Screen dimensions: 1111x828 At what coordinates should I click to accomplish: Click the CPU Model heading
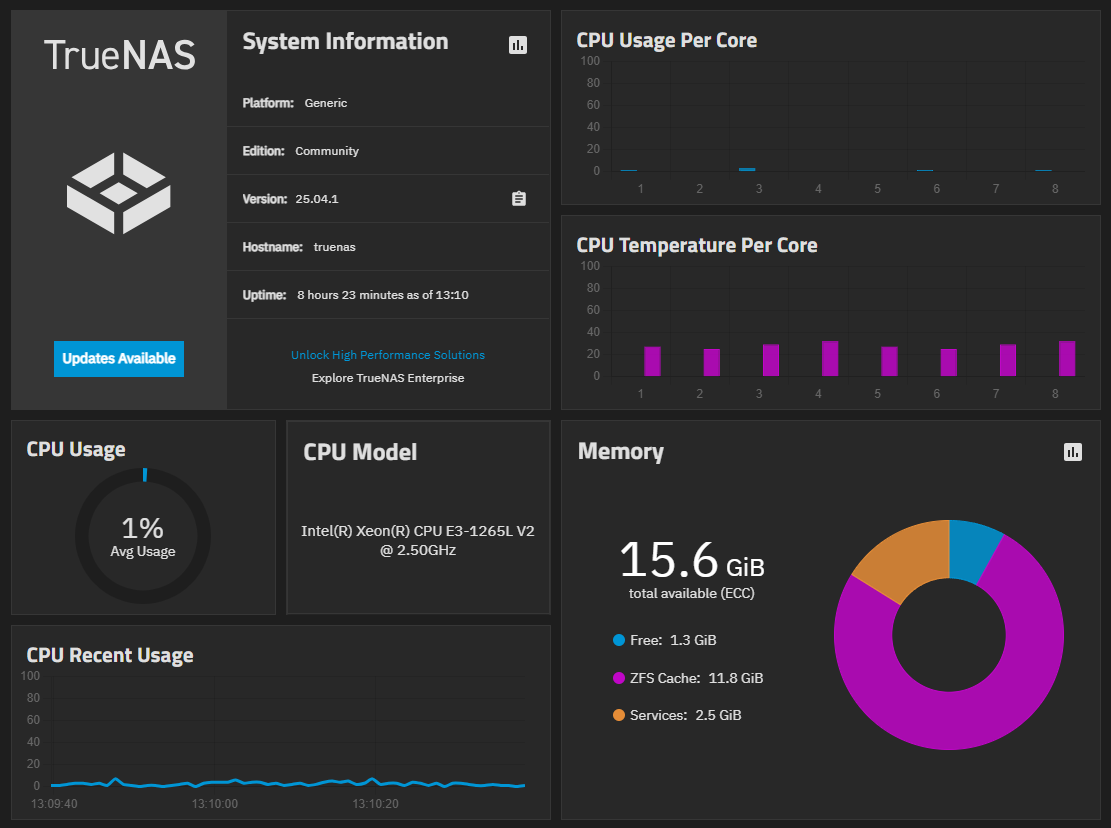pyautogui.click(x=360, y=452)
